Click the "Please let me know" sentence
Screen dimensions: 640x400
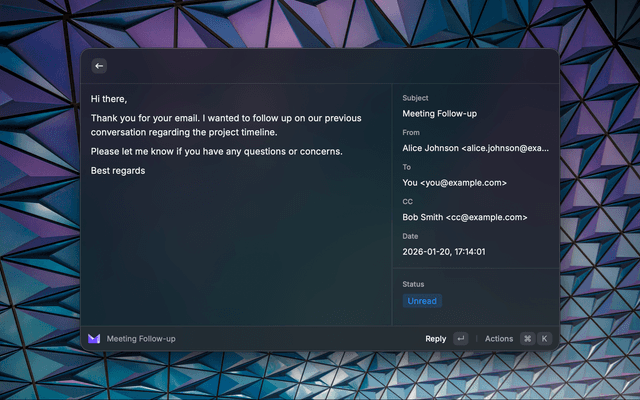coord(216,152)
